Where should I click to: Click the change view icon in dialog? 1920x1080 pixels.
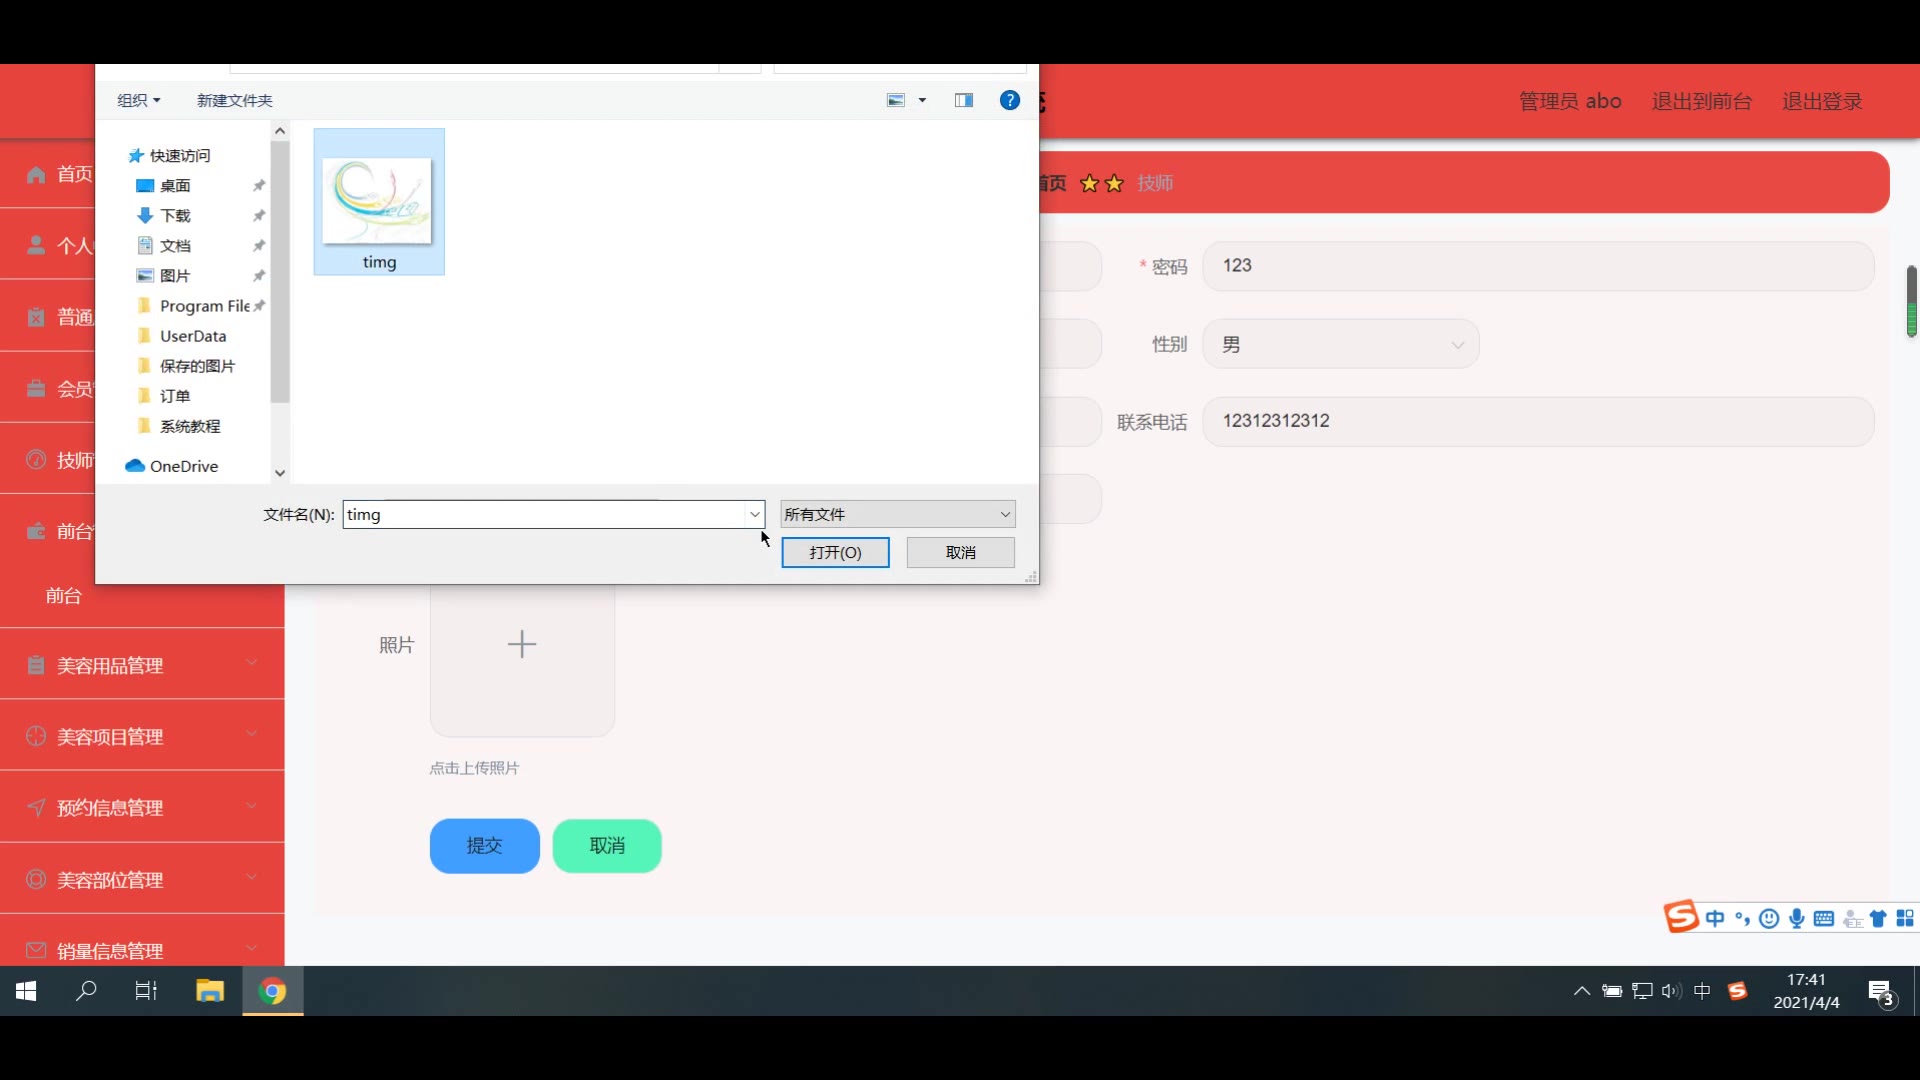[x=896, y=100]
